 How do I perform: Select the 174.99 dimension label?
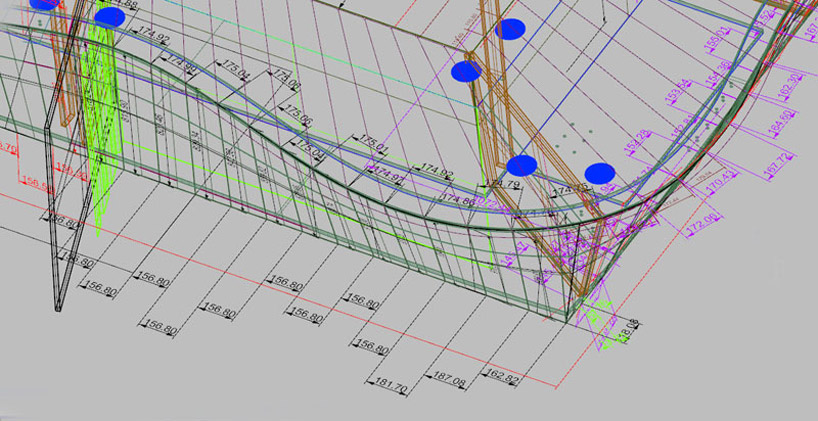click(182, 65)
